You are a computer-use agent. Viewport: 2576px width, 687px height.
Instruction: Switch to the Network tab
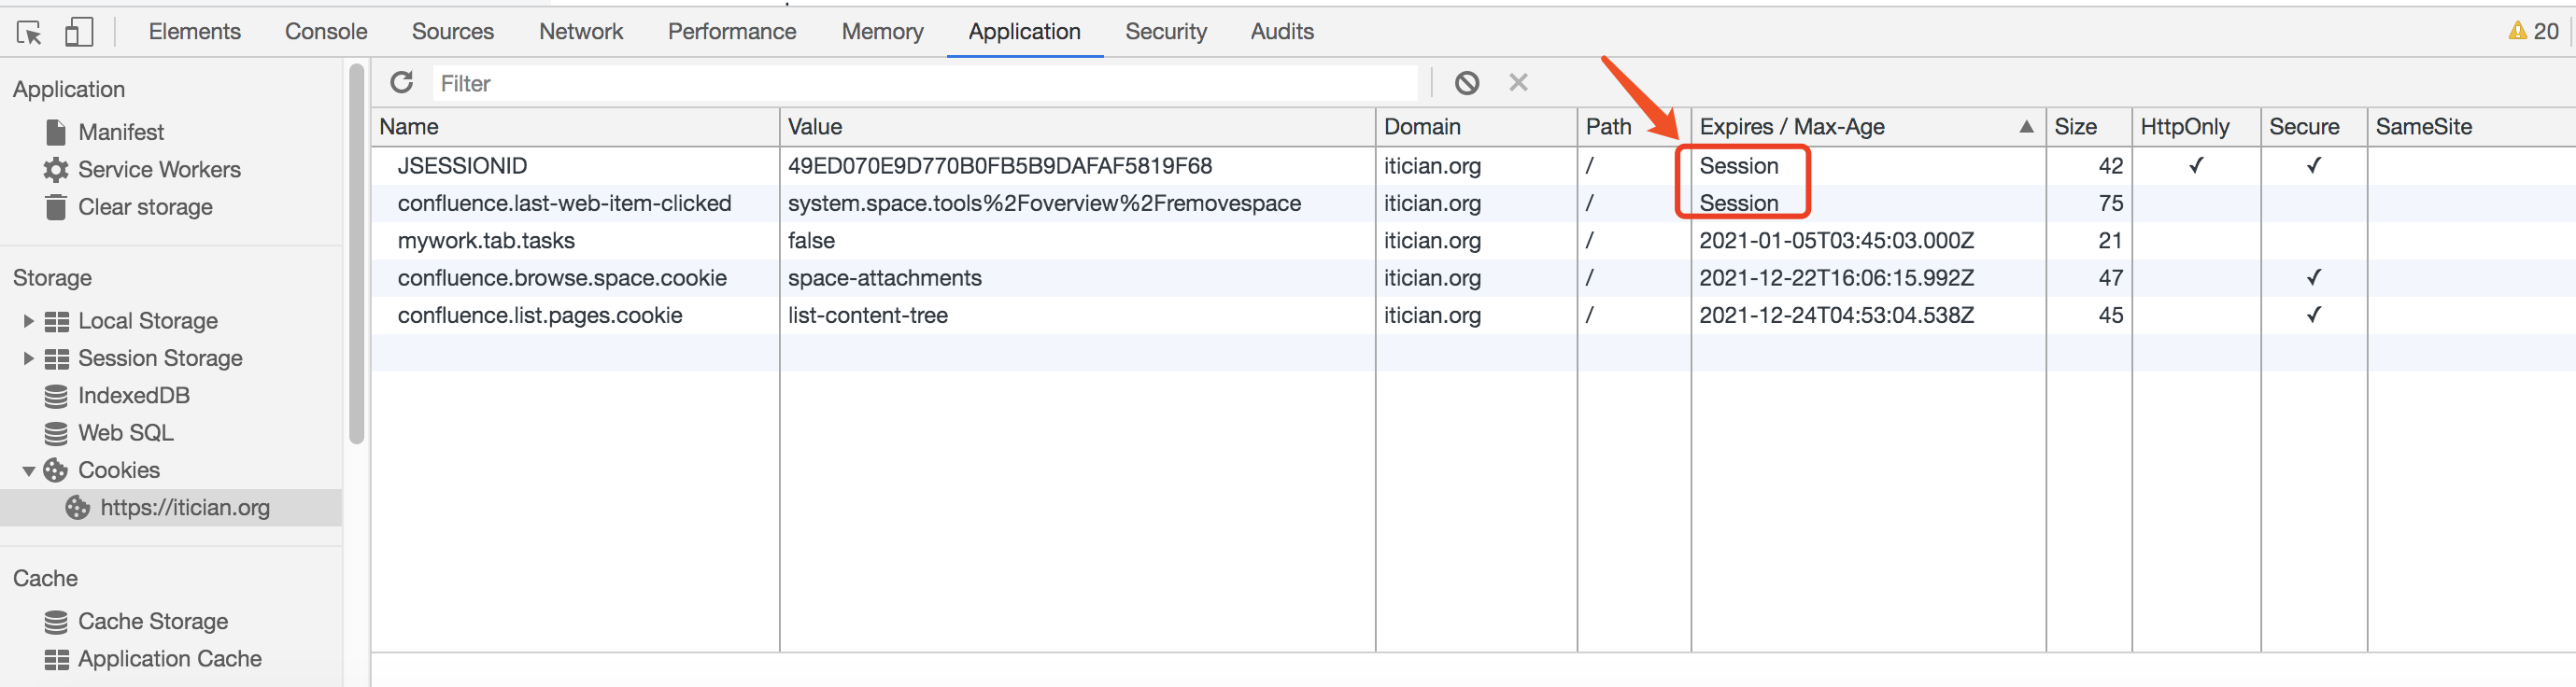(x=580, y=32)
